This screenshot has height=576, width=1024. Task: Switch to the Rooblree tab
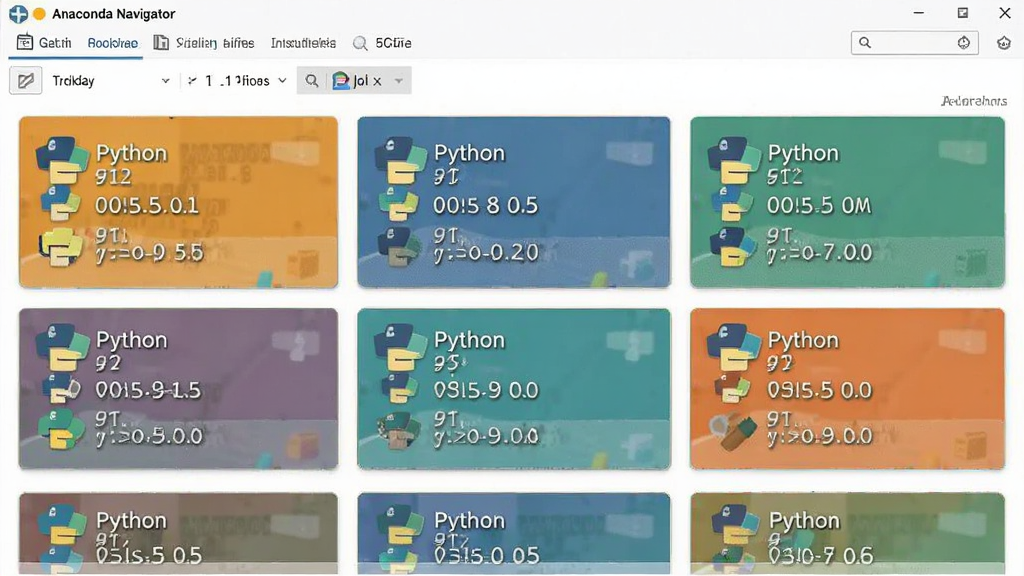[x=112, y=43]
